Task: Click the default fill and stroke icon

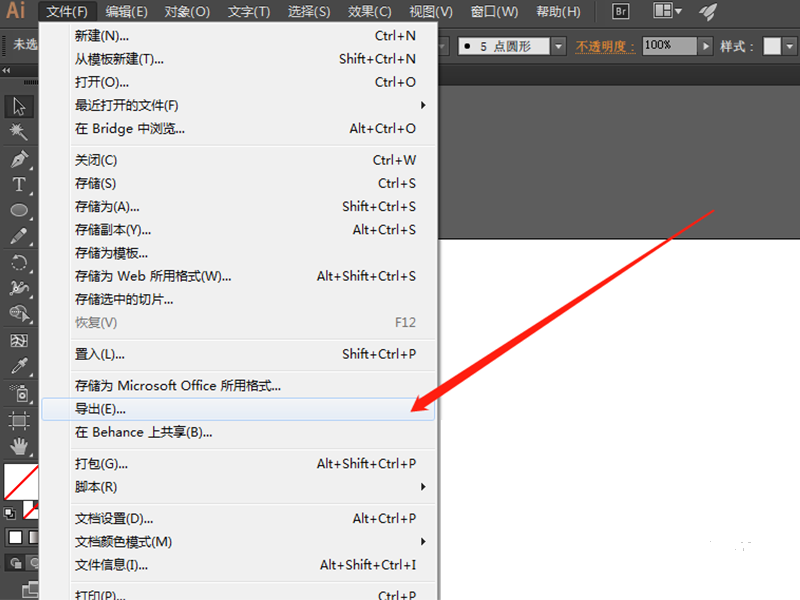Action: pyautogui.click(x=10, y=513)
